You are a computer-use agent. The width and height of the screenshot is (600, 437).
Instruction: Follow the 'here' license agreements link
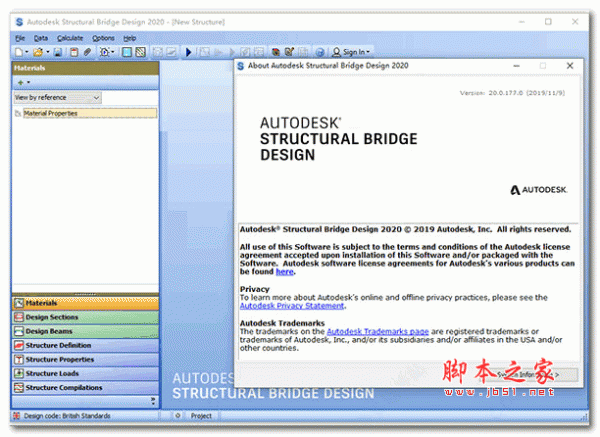(285, 272)
